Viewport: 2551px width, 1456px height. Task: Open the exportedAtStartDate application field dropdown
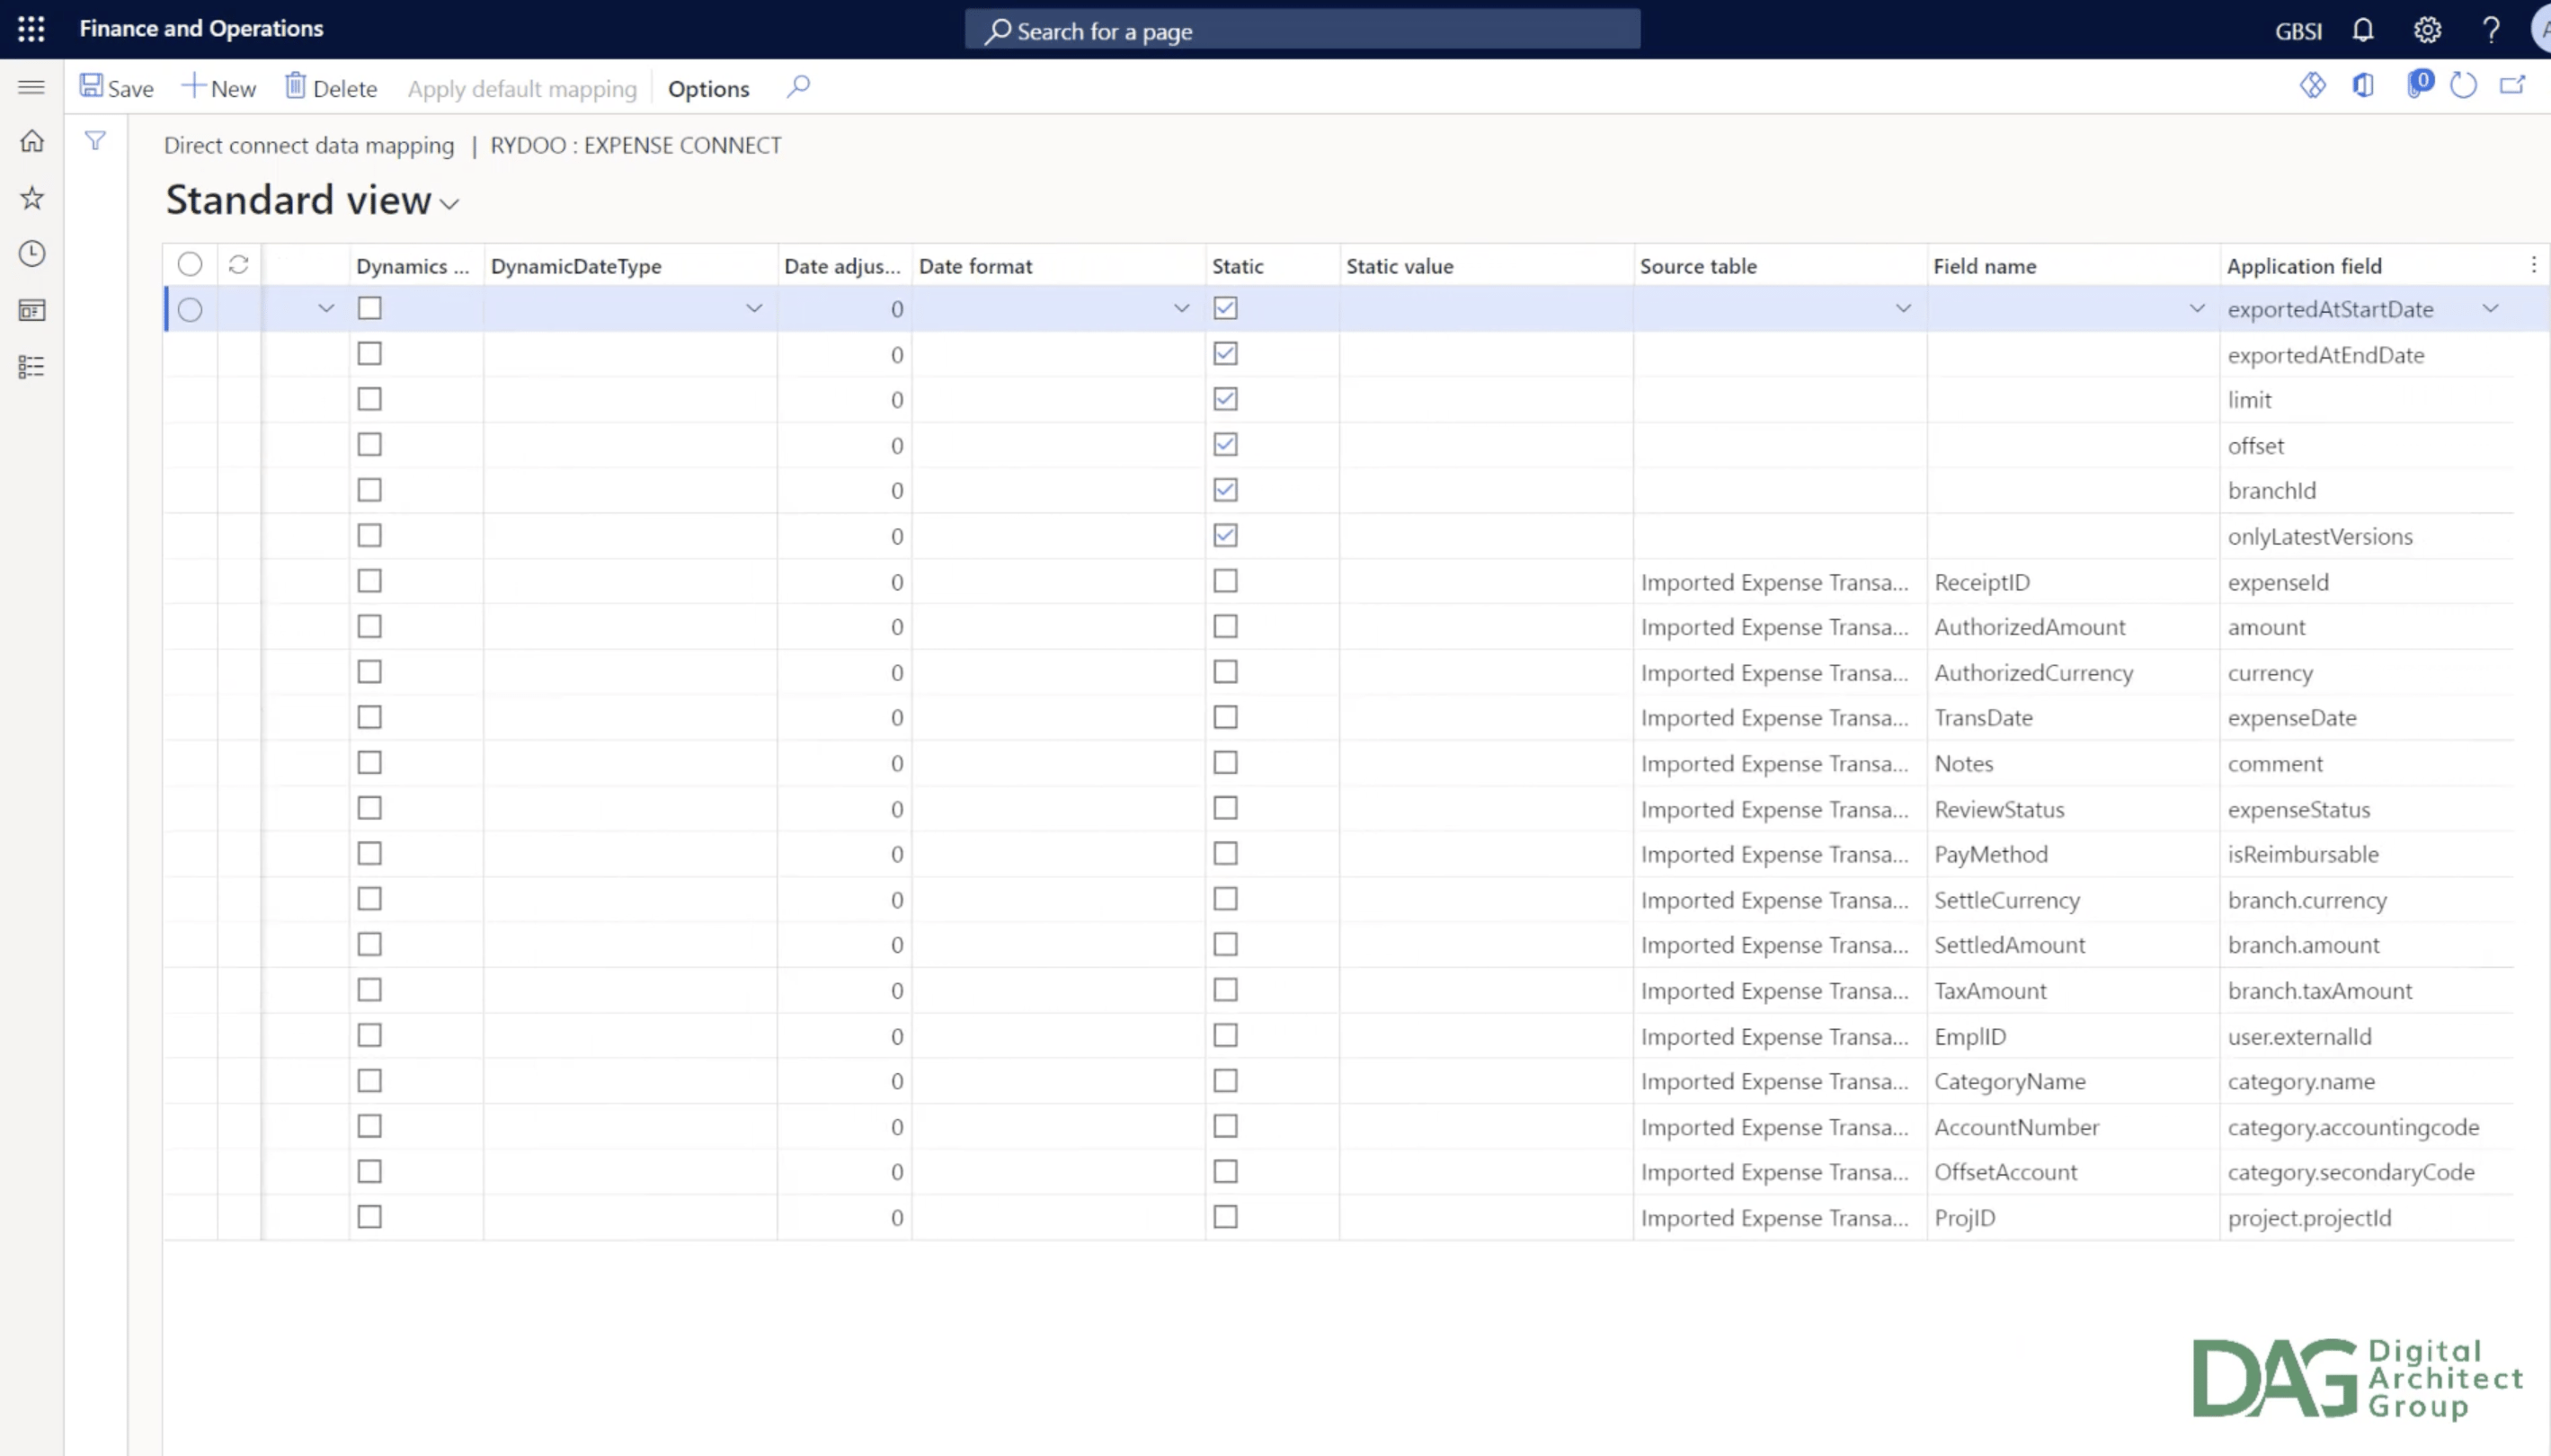[x=2490, y=309]
